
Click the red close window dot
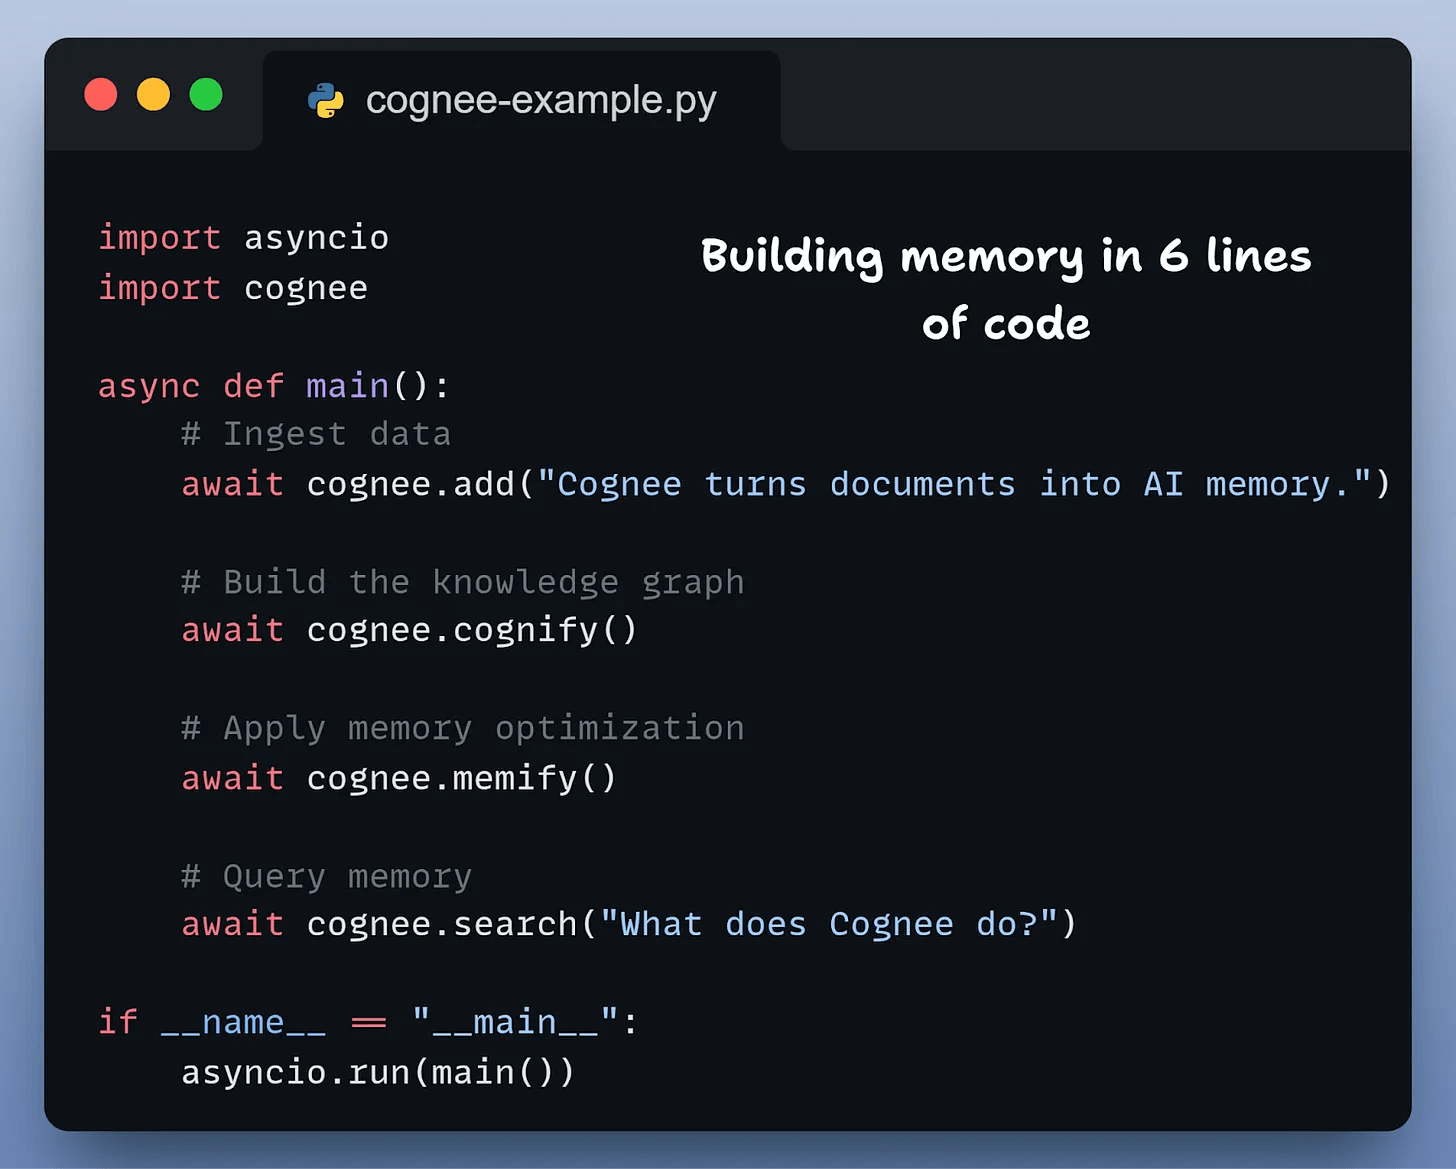click(101, 95)
